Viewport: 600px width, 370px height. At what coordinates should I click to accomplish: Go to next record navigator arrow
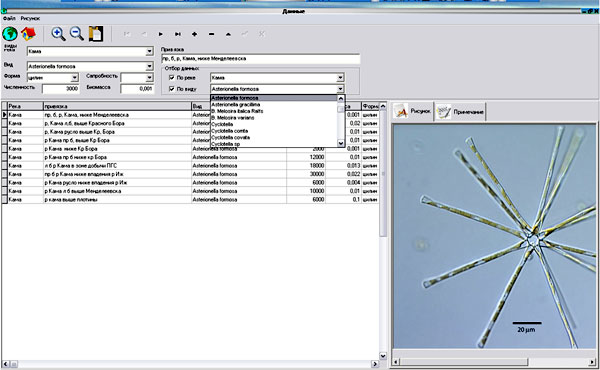161,34
